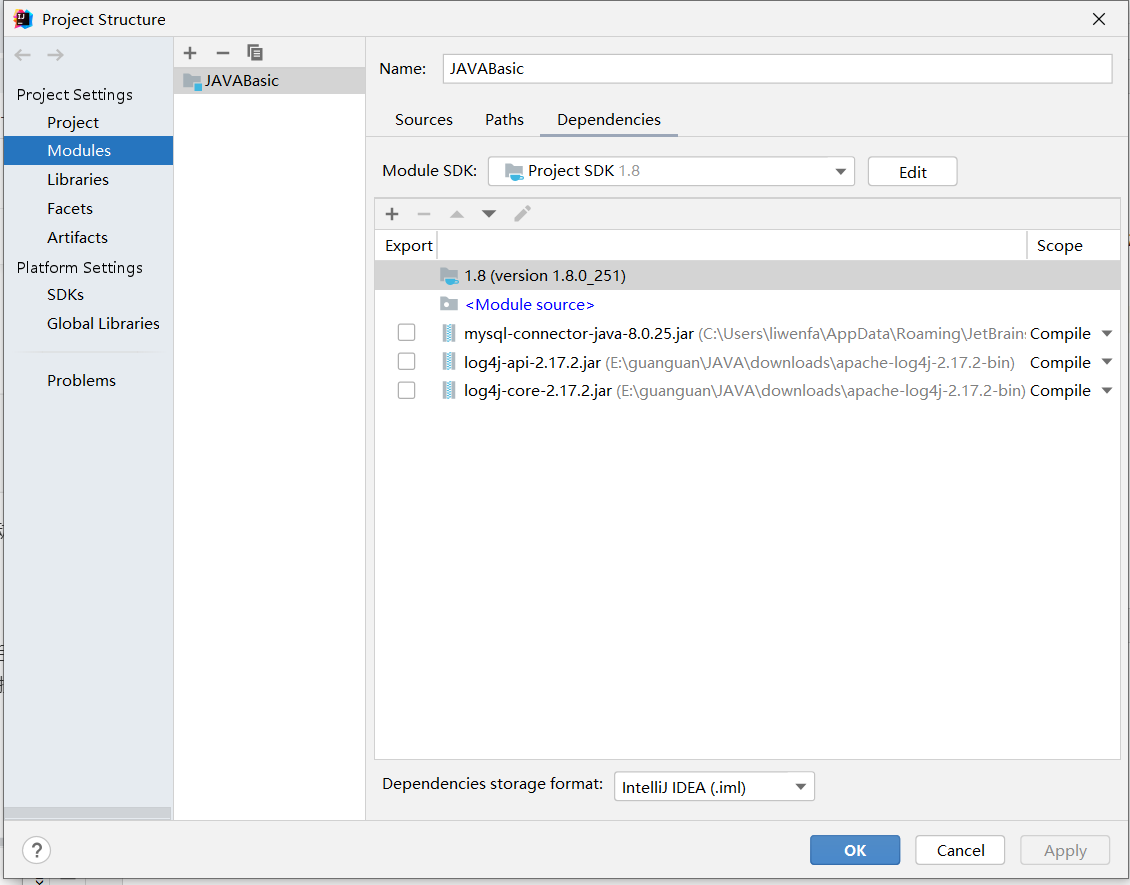The image size is (1130, 885).
Task: Switch to the Sources tab
Action: (424, 120)
